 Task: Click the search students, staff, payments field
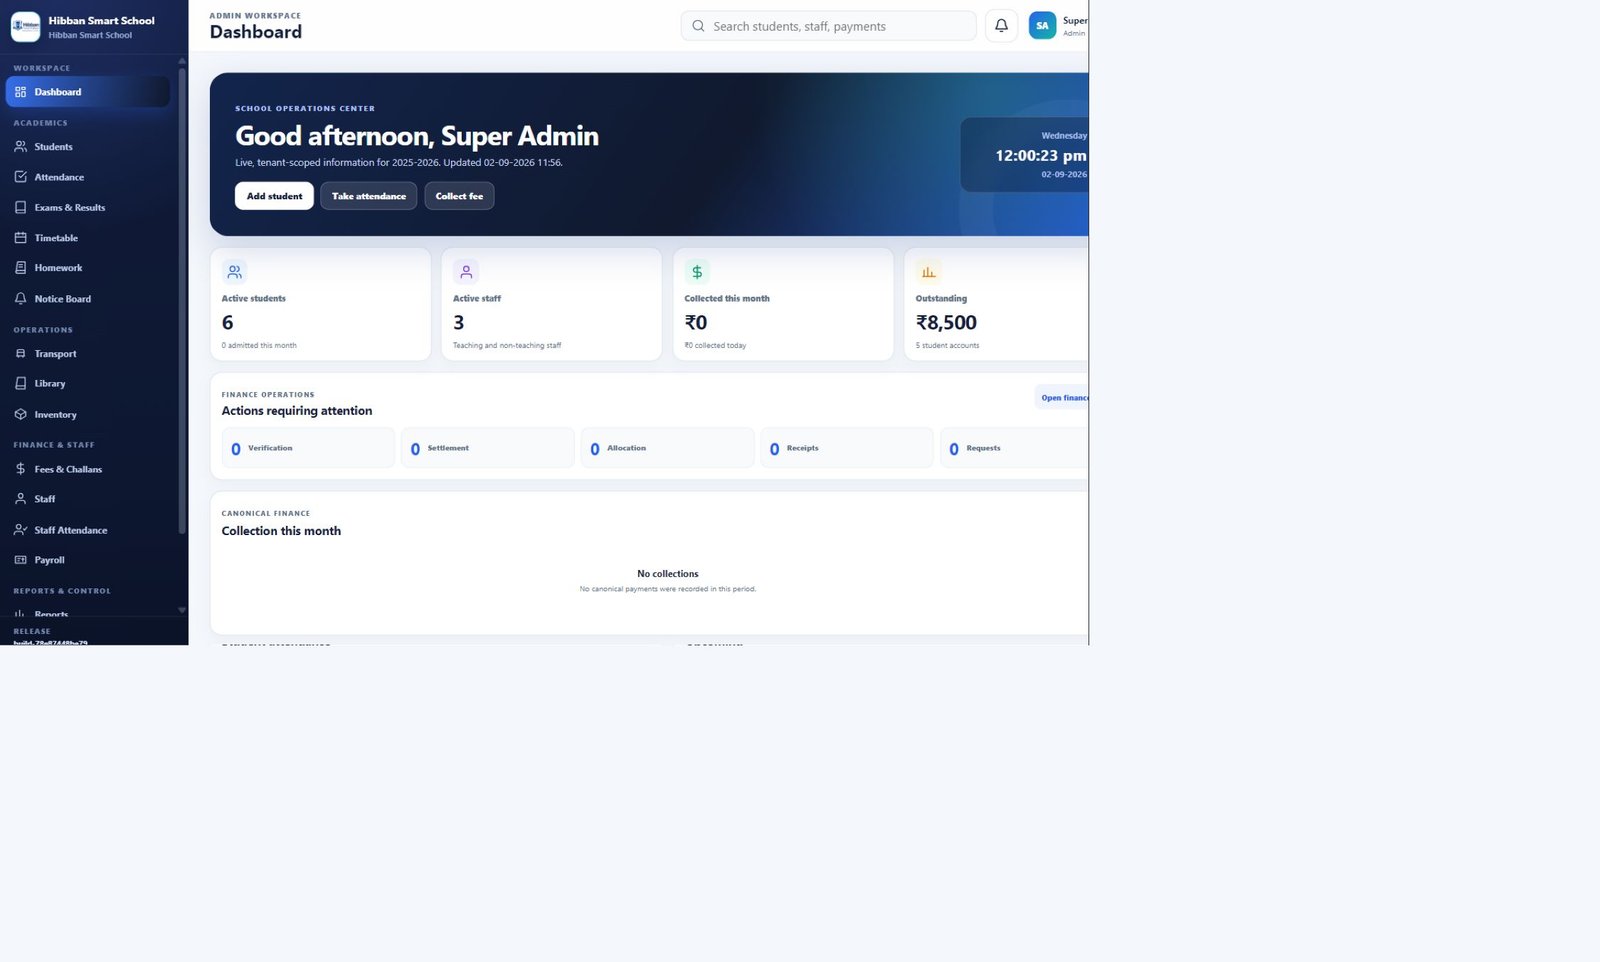click(x=828, y=26)
